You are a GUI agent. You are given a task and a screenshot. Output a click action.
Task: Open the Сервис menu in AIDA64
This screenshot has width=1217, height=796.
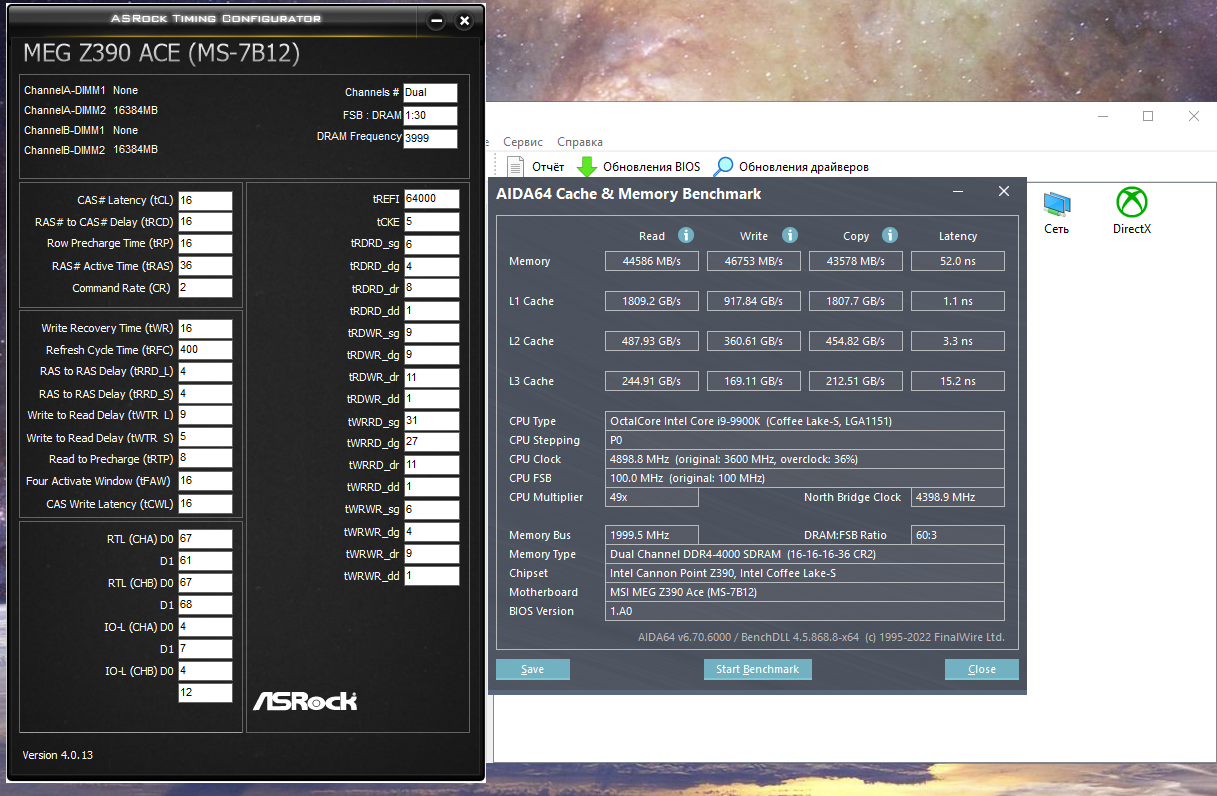click(x=524, y=142)
